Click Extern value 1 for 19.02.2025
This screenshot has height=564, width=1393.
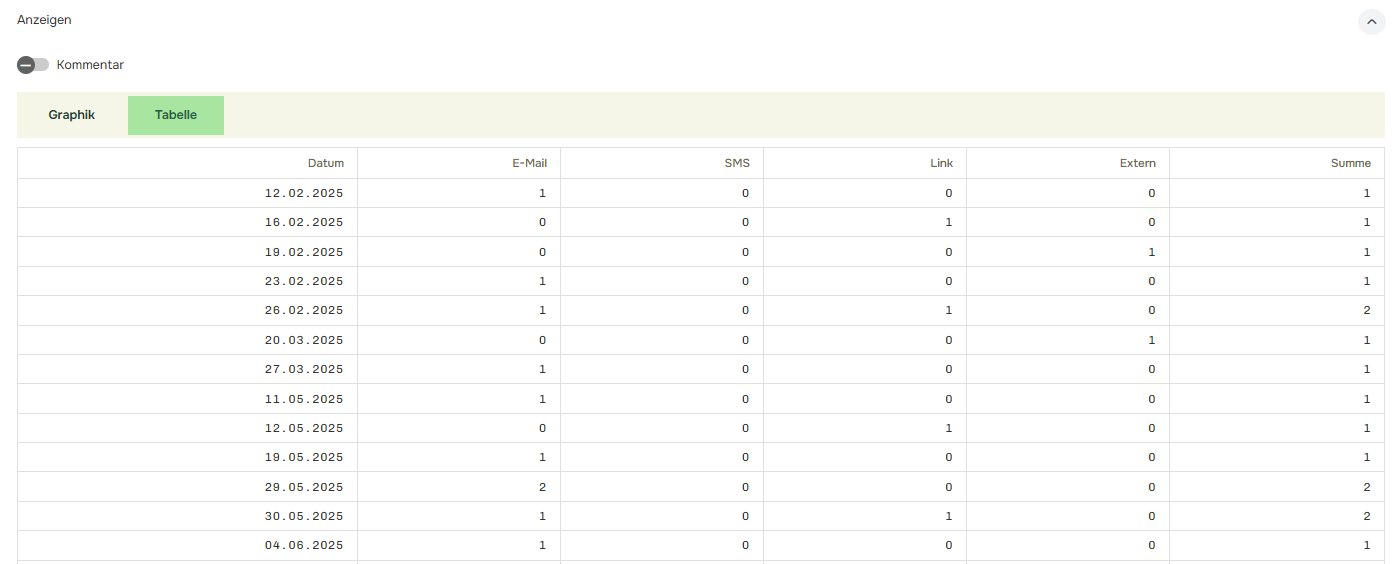pyautogui.click(x=1151, y=252)
